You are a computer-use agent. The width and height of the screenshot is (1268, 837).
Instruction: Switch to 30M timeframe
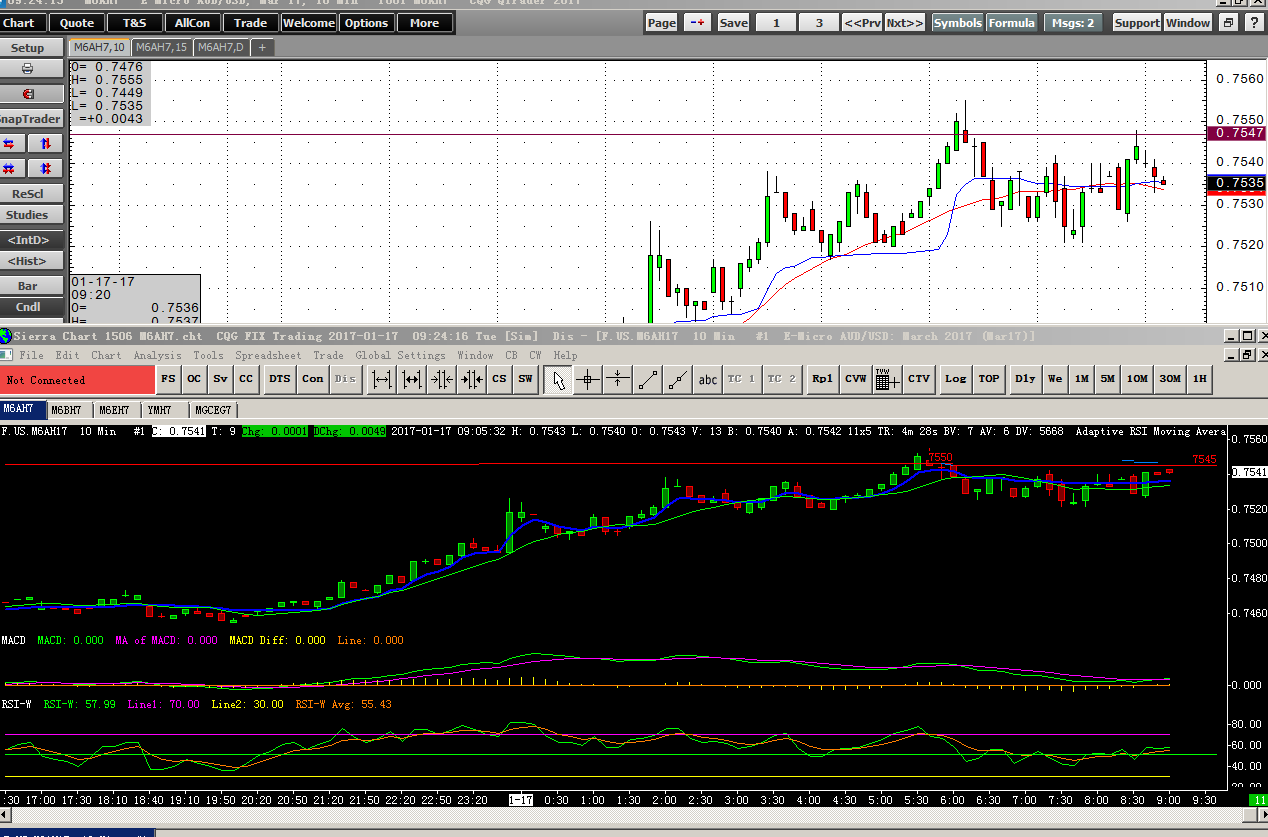click(1169, 379)
